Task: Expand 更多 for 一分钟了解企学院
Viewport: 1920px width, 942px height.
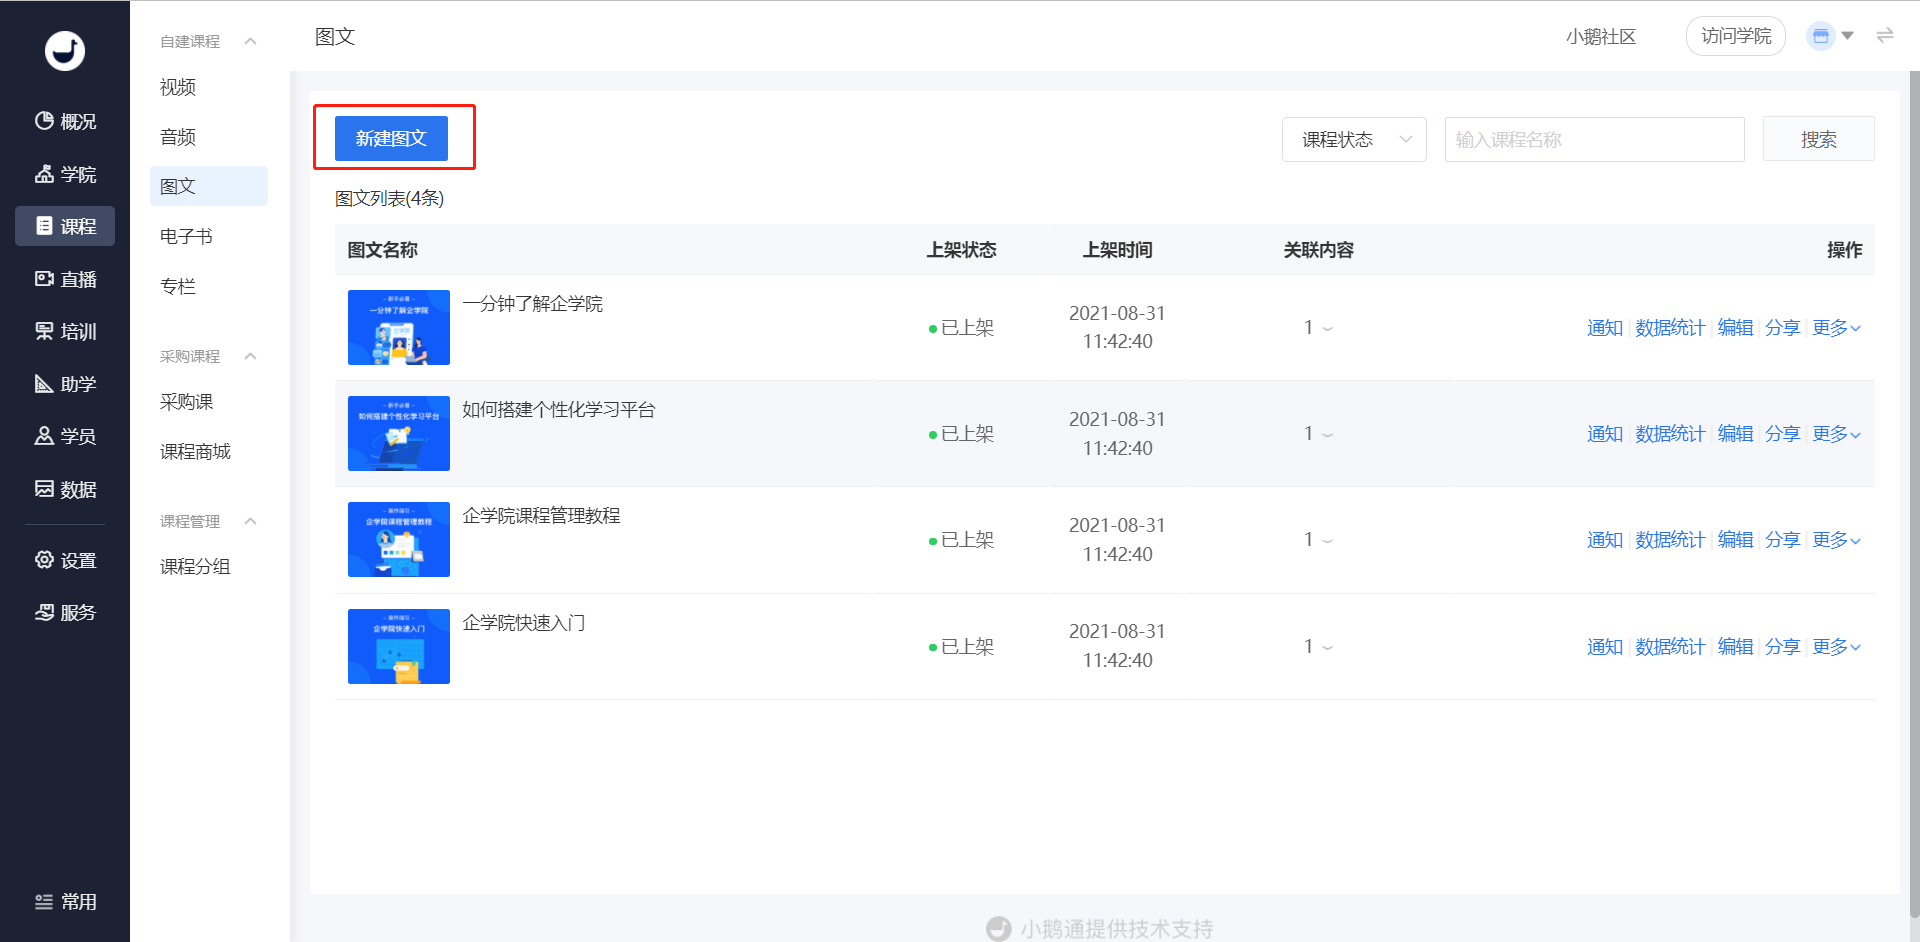Action: pyautogui.click(x=1836, y=328)
